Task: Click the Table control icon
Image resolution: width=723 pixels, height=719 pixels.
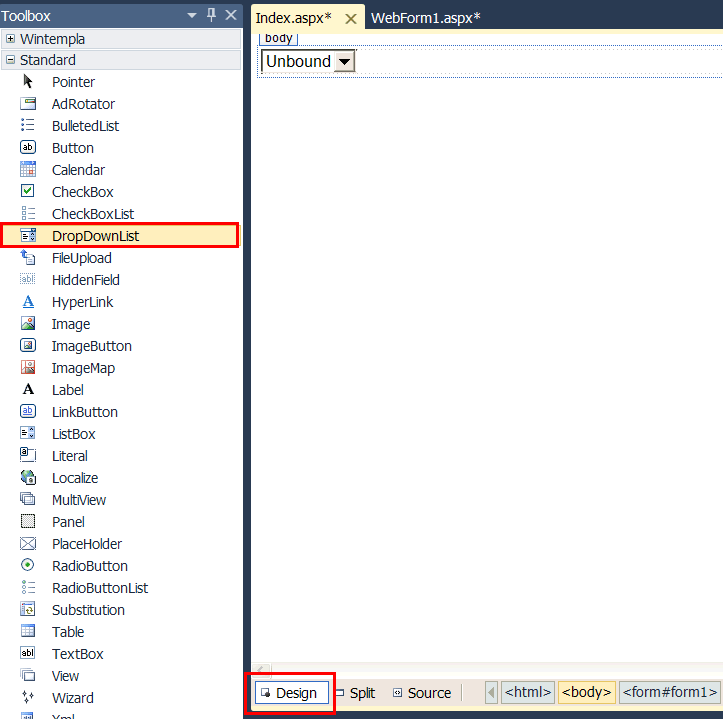Action: (28, 631)
